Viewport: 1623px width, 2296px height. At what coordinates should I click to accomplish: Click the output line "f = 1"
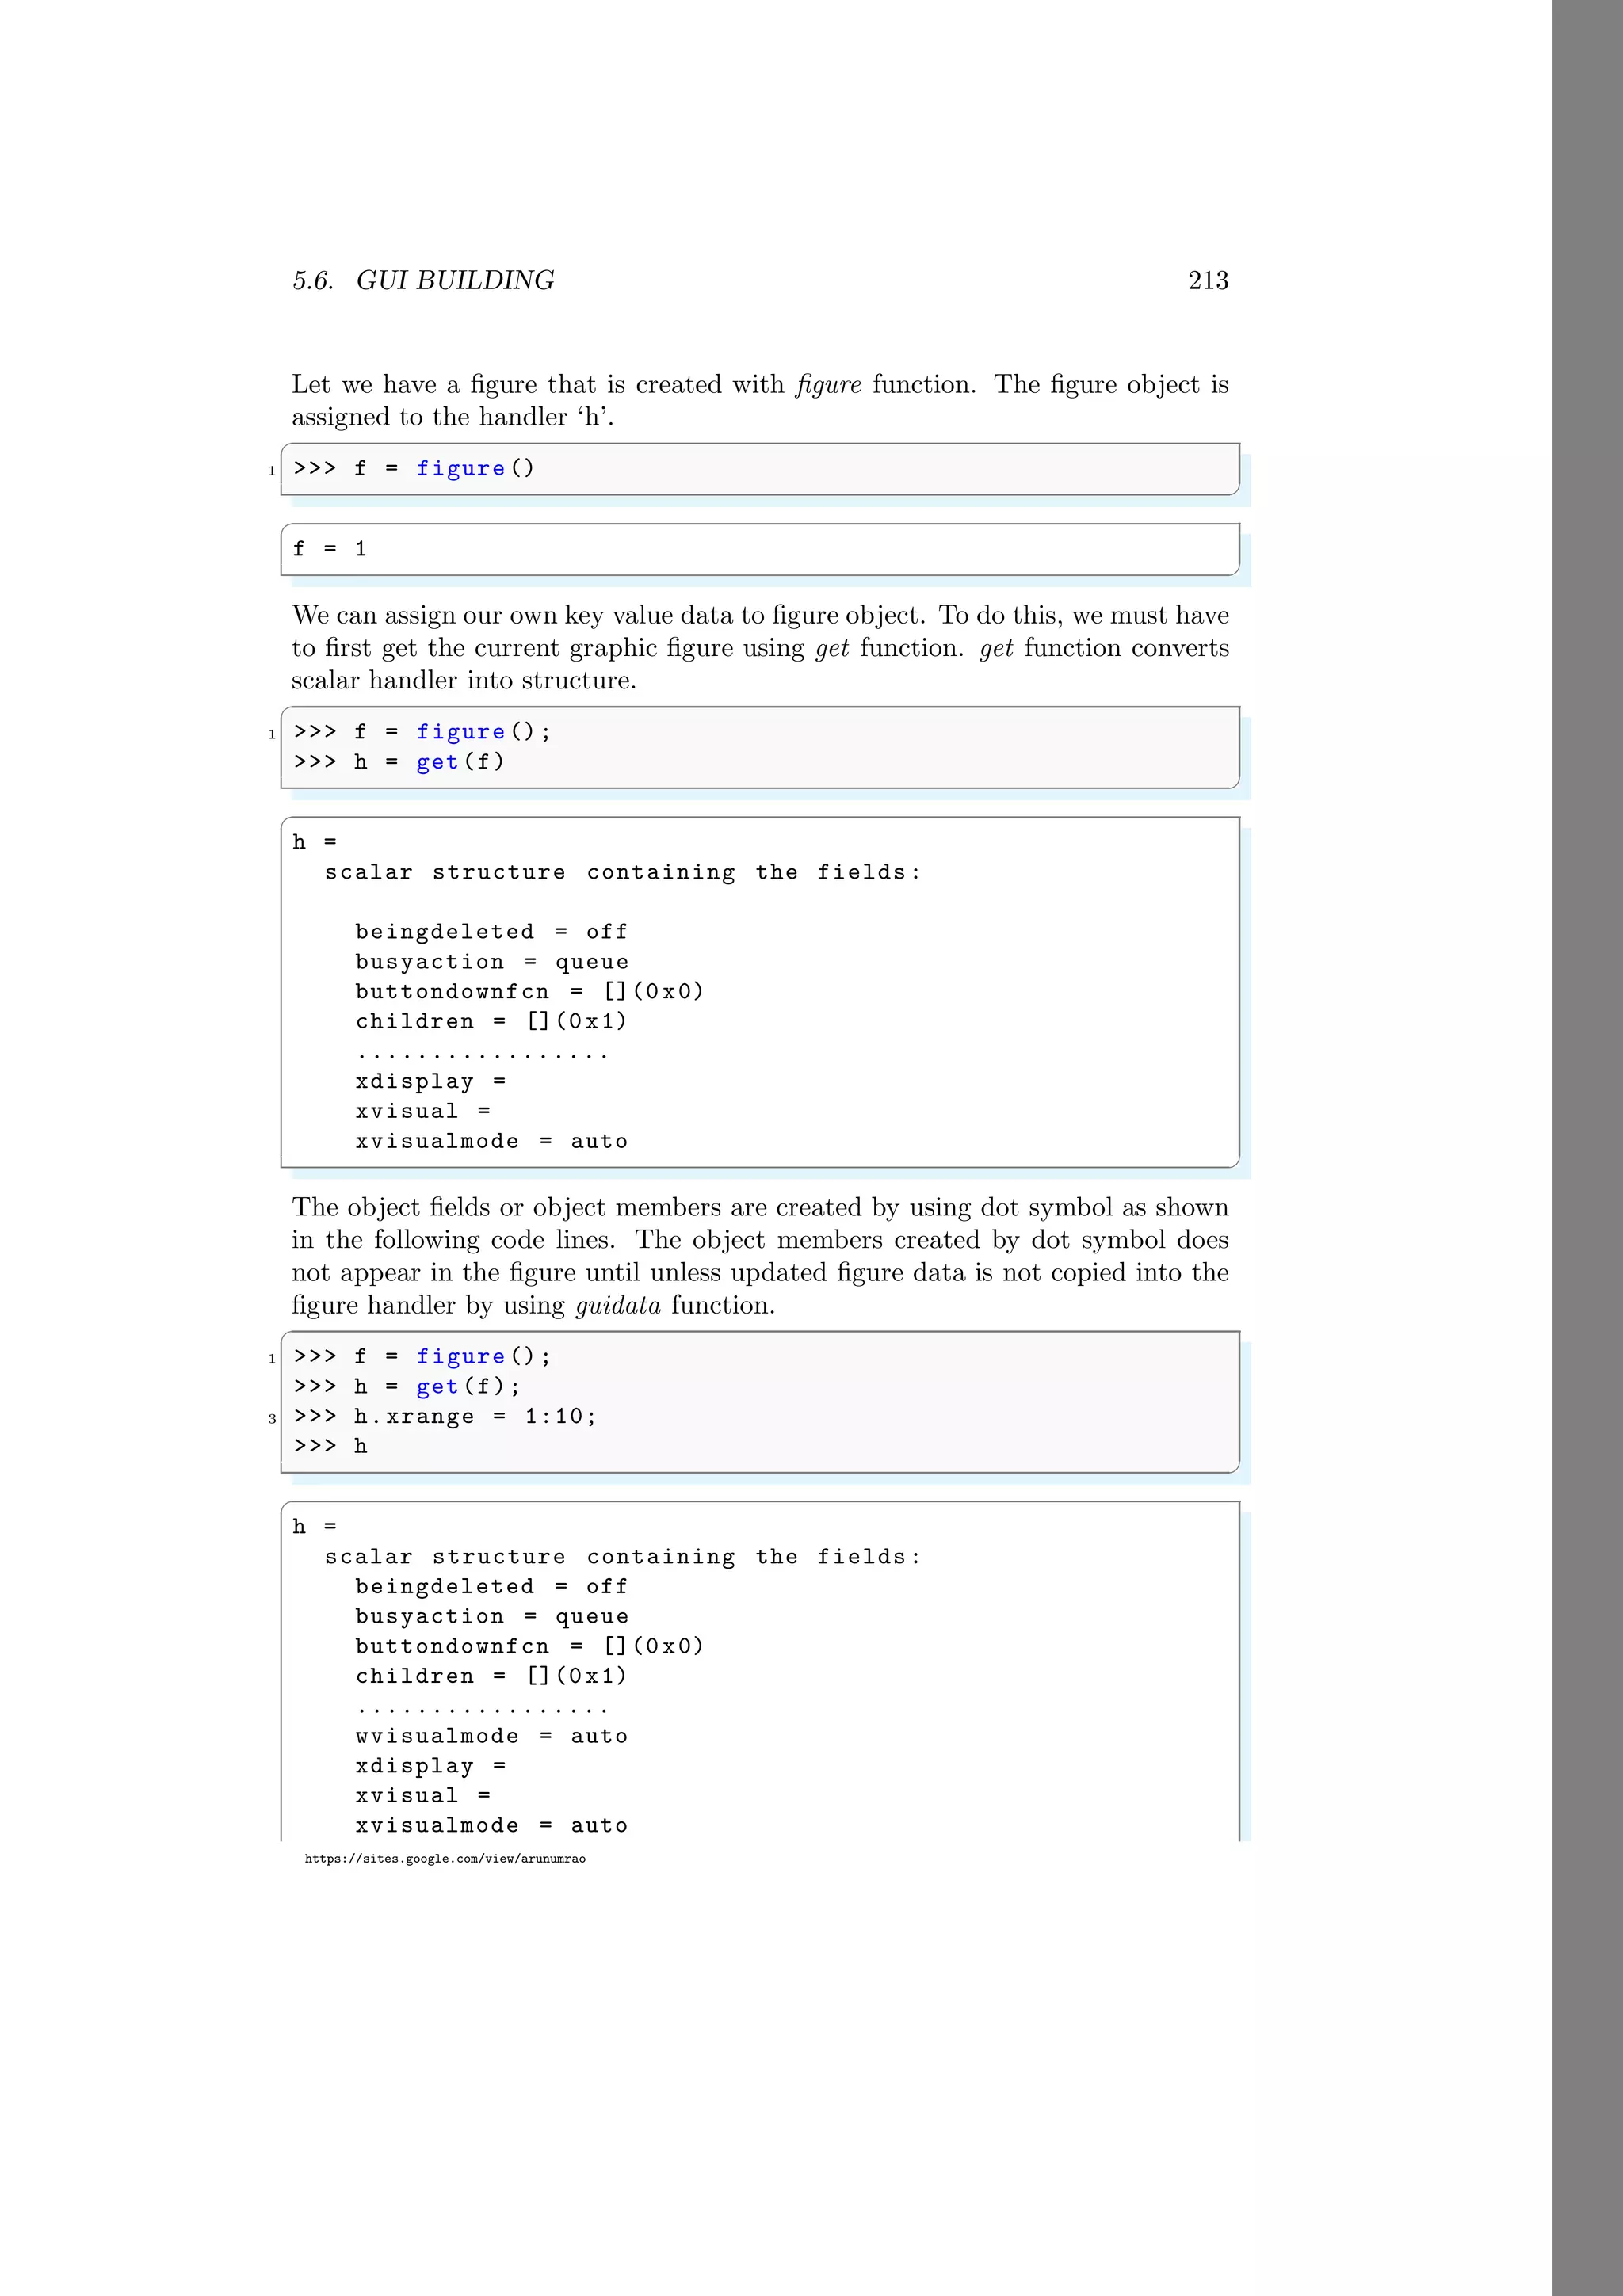coord(330,549)
